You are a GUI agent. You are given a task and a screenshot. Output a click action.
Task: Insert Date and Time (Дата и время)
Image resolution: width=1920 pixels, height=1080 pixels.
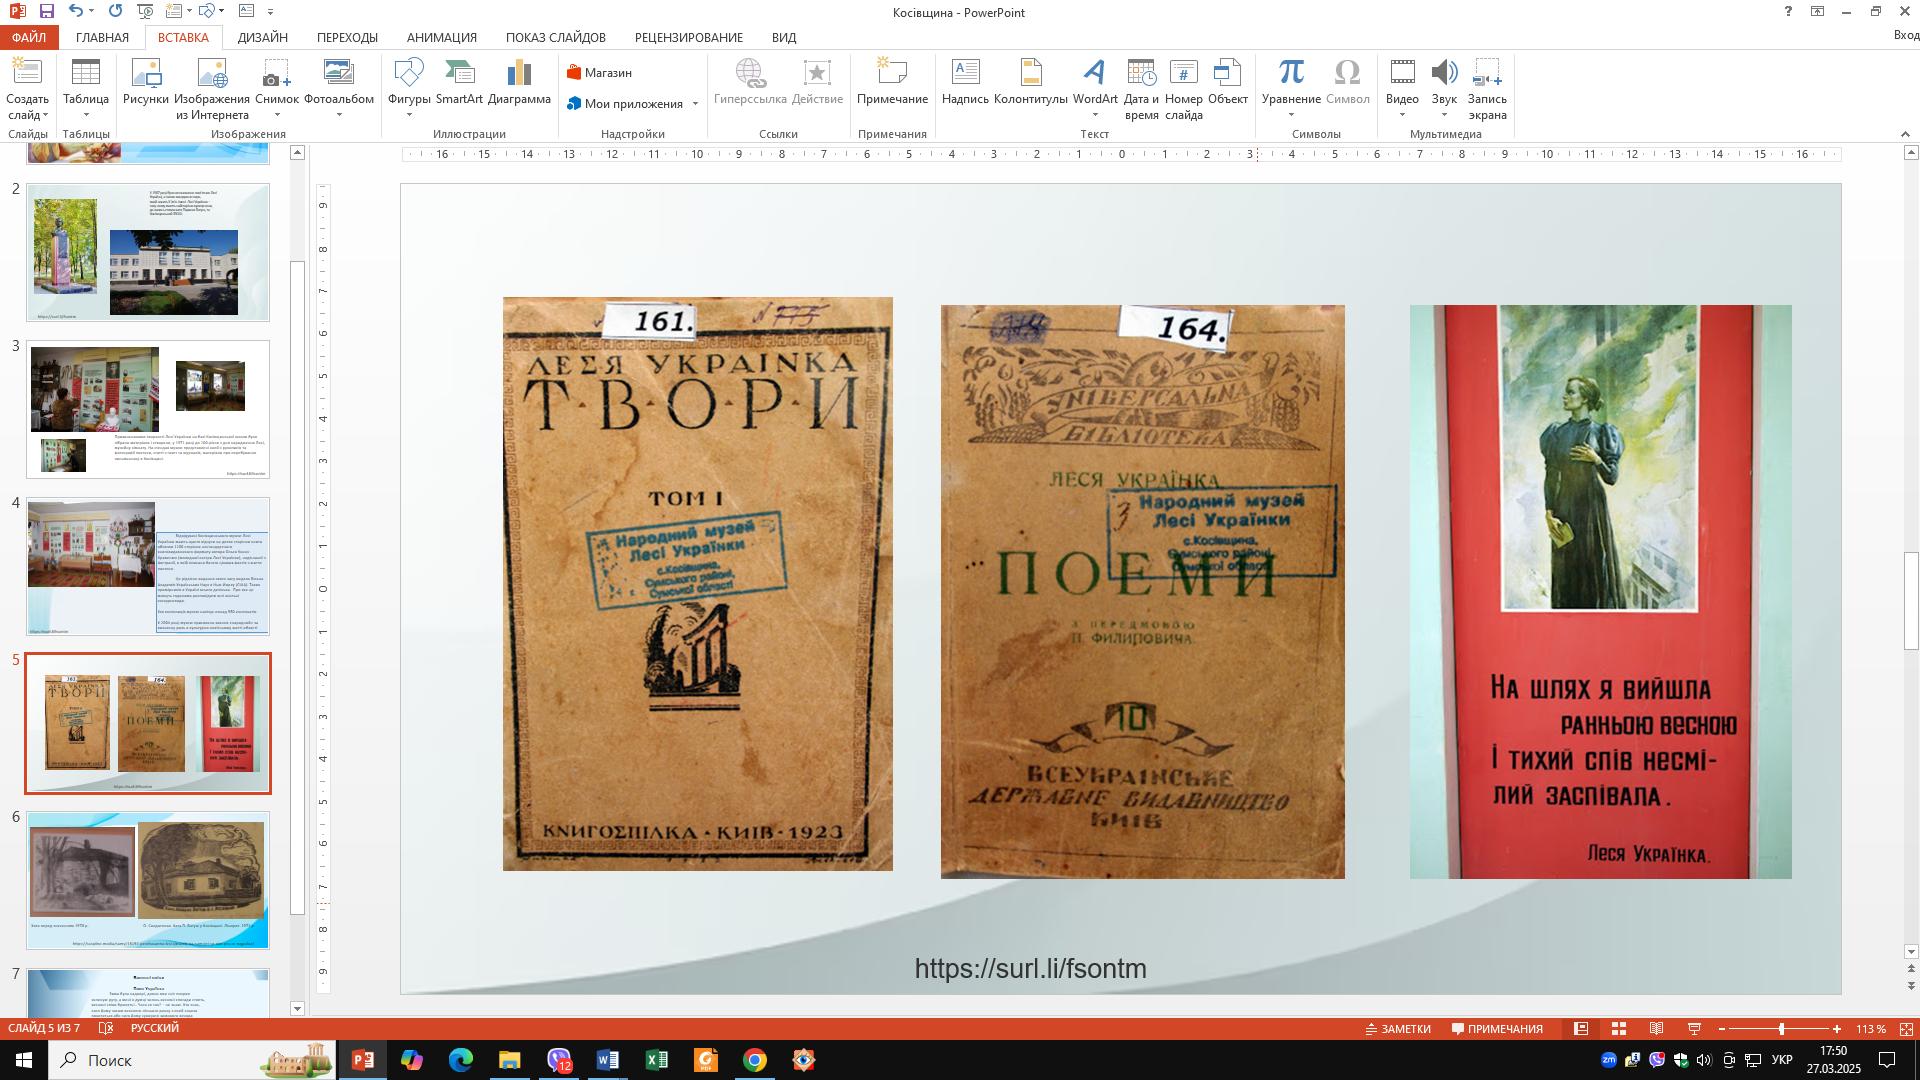tap(1141, 88)
